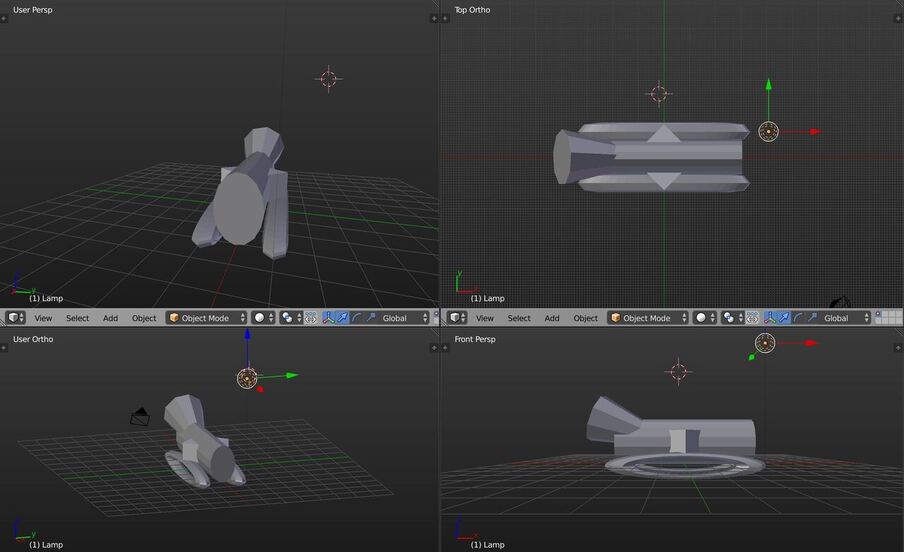Click editor type cube icon in left header

tap(13, 318)
